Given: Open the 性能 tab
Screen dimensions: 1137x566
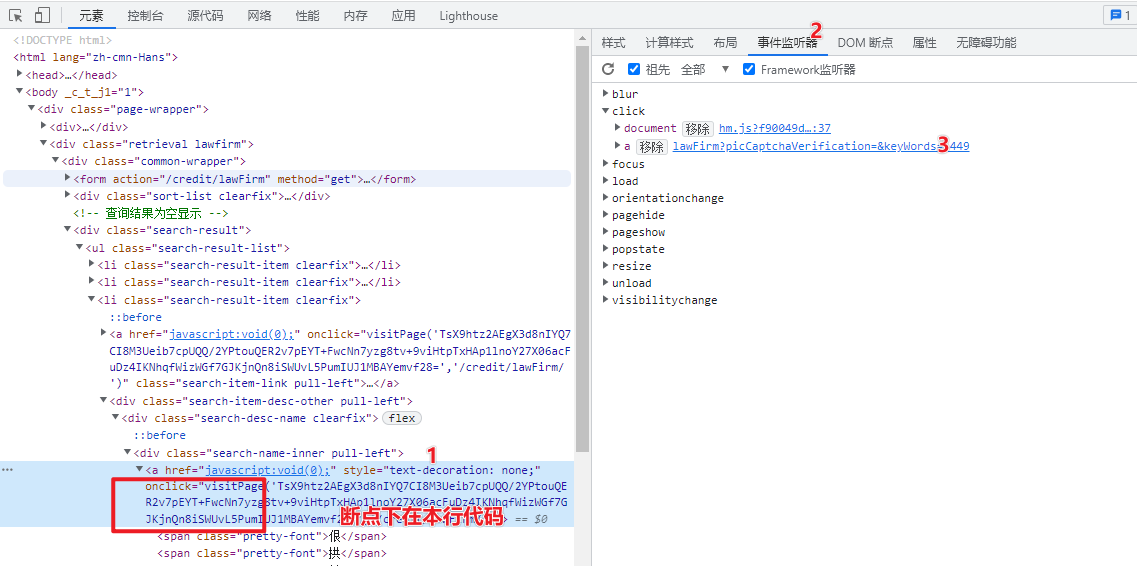Looking at the screenshot, I should pyautogui.click(x=307, y=16).
